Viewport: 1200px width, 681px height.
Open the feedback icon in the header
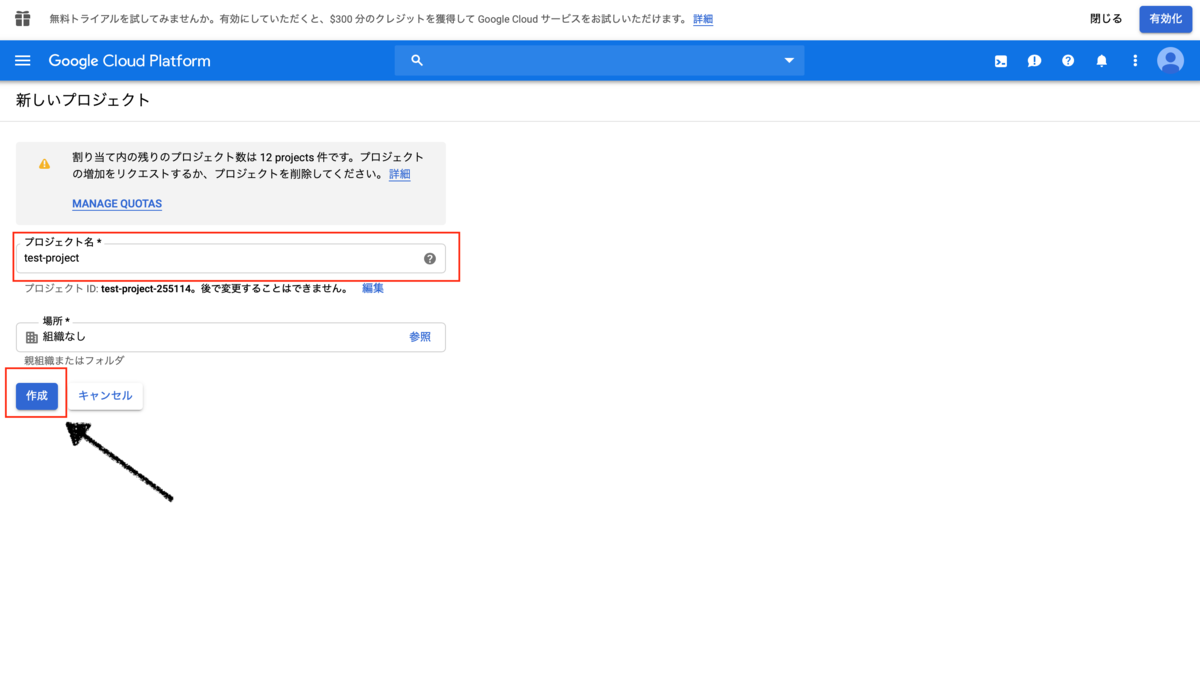(1034, 61)
